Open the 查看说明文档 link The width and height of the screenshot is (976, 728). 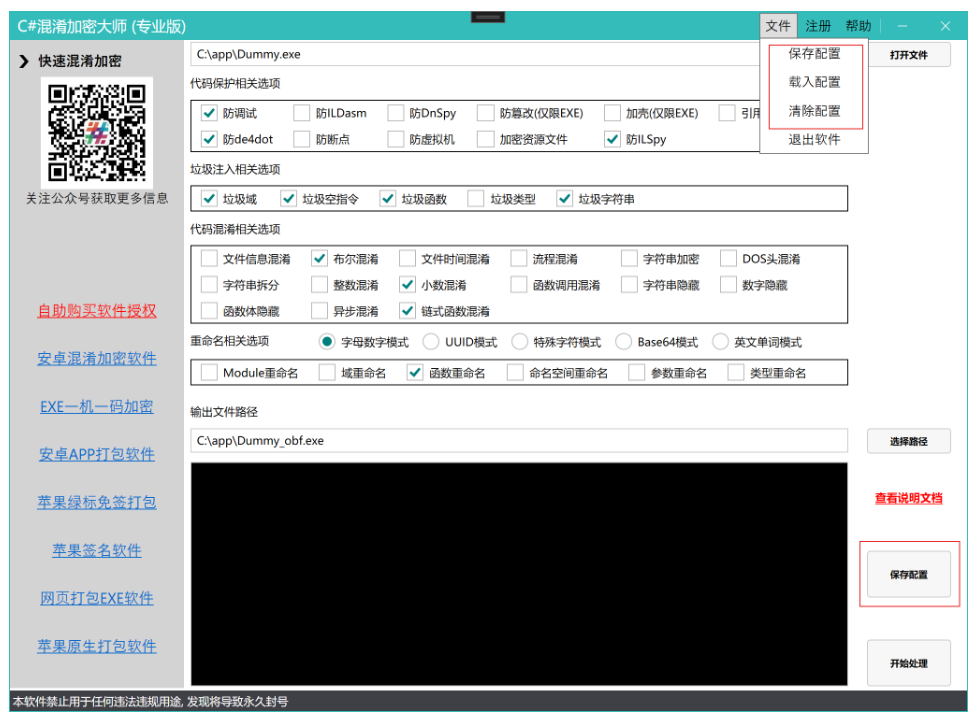coord(908,498)
